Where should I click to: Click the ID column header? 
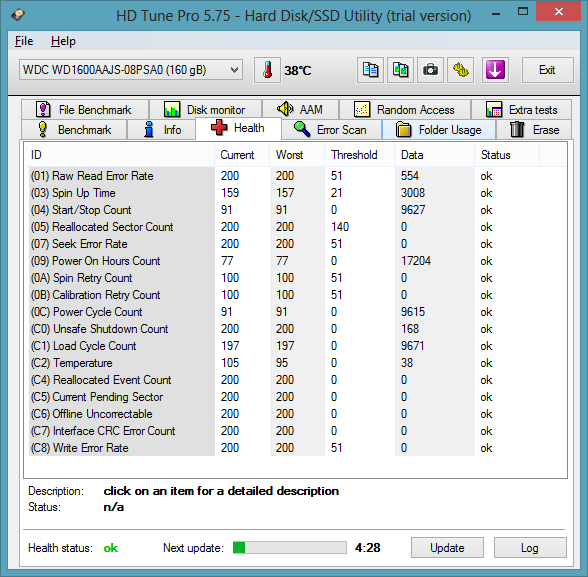click(x=120, y=155)
